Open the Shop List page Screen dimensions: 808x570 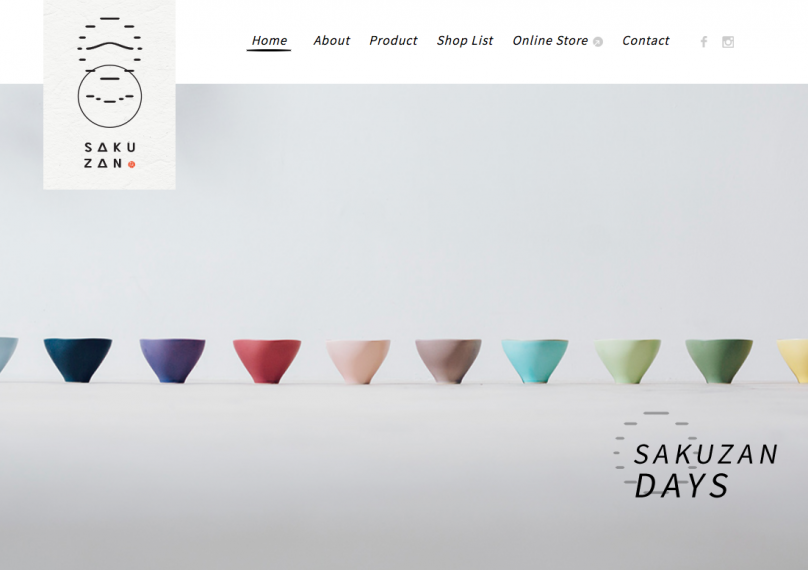point(465,41)
